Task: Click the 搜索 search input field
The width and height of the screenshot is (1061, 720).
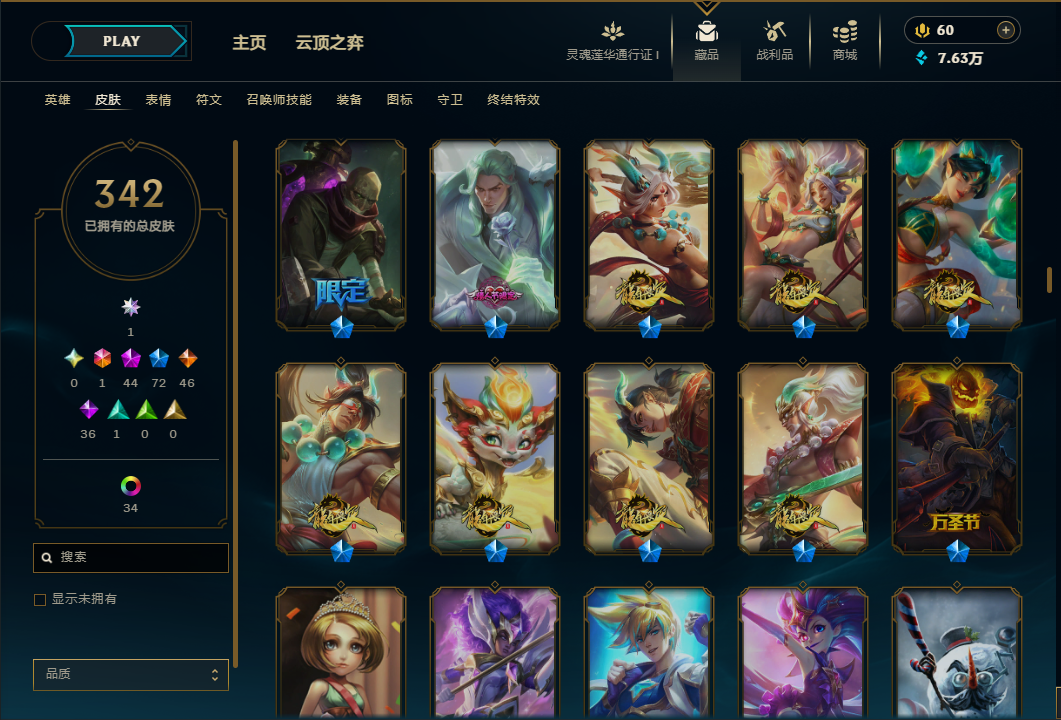Action: tap(131, 558)
